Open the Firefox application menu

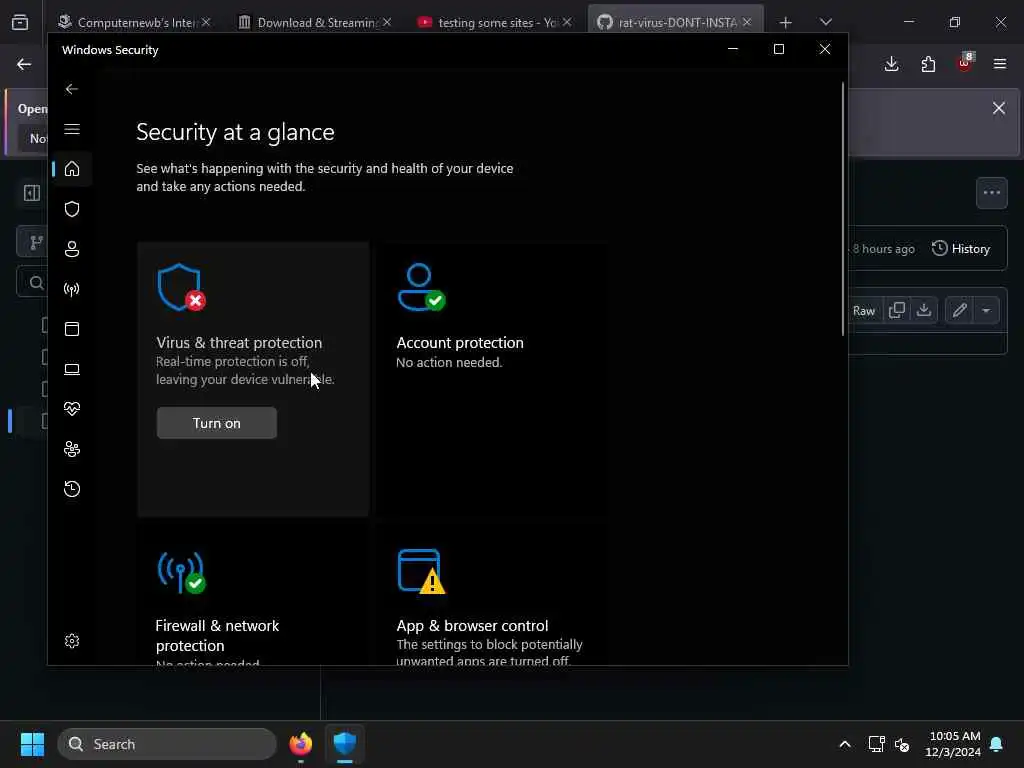1000,64
